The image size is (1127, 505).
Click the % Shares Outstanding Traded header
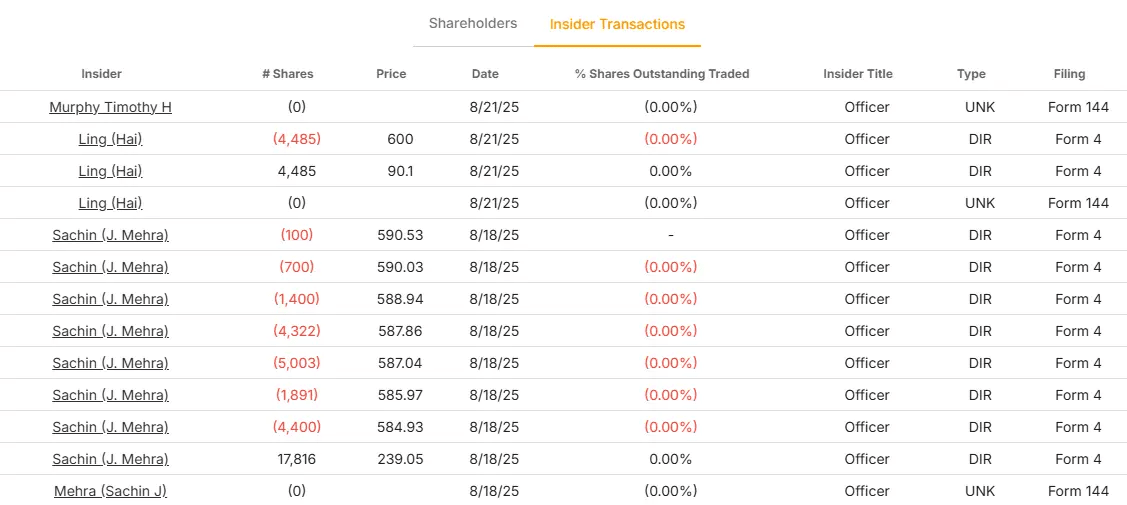[x=662, y=74]
